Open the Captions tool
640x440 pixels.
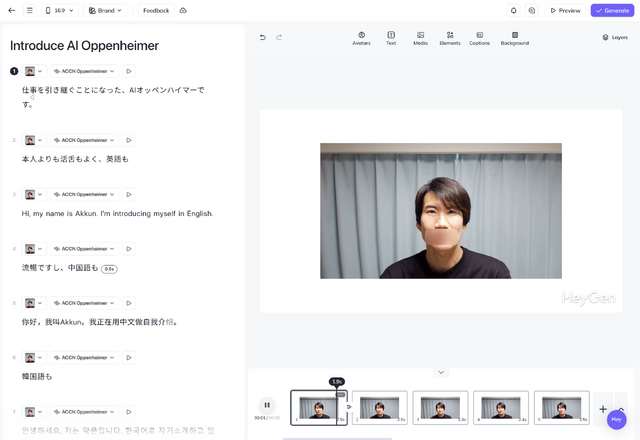point(480,38)
